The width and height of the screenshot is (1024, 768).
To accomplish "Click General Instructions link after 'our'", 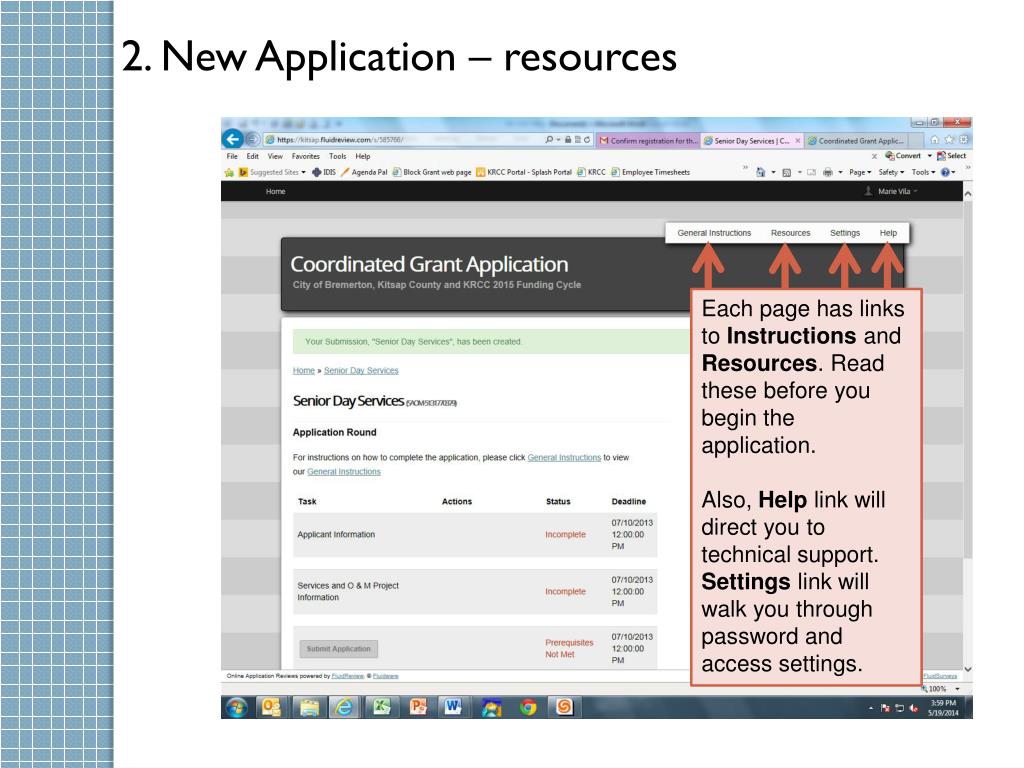I will (x=344, y=472).
